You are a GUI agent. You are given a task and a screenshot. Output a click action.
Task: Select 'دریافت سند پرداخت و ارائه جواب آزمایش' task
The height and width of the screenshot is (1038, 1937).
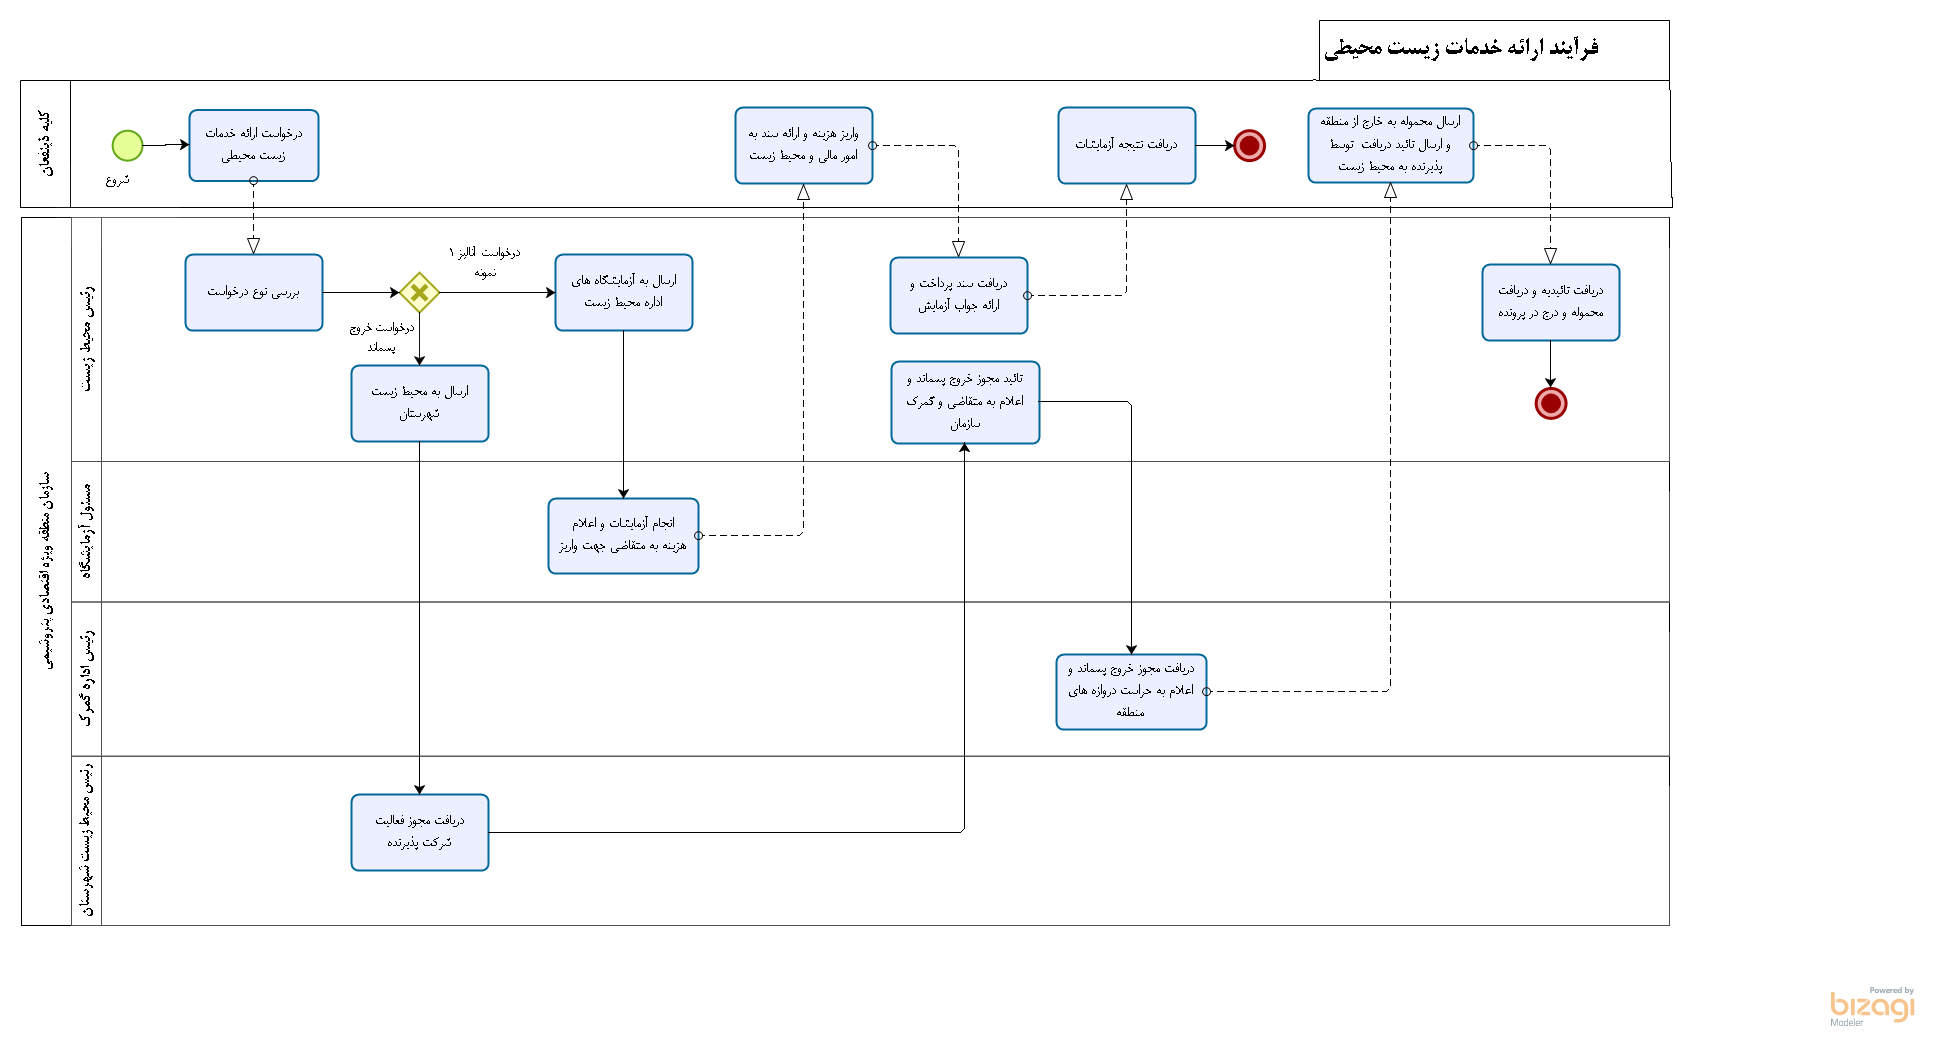coord(958,295)
